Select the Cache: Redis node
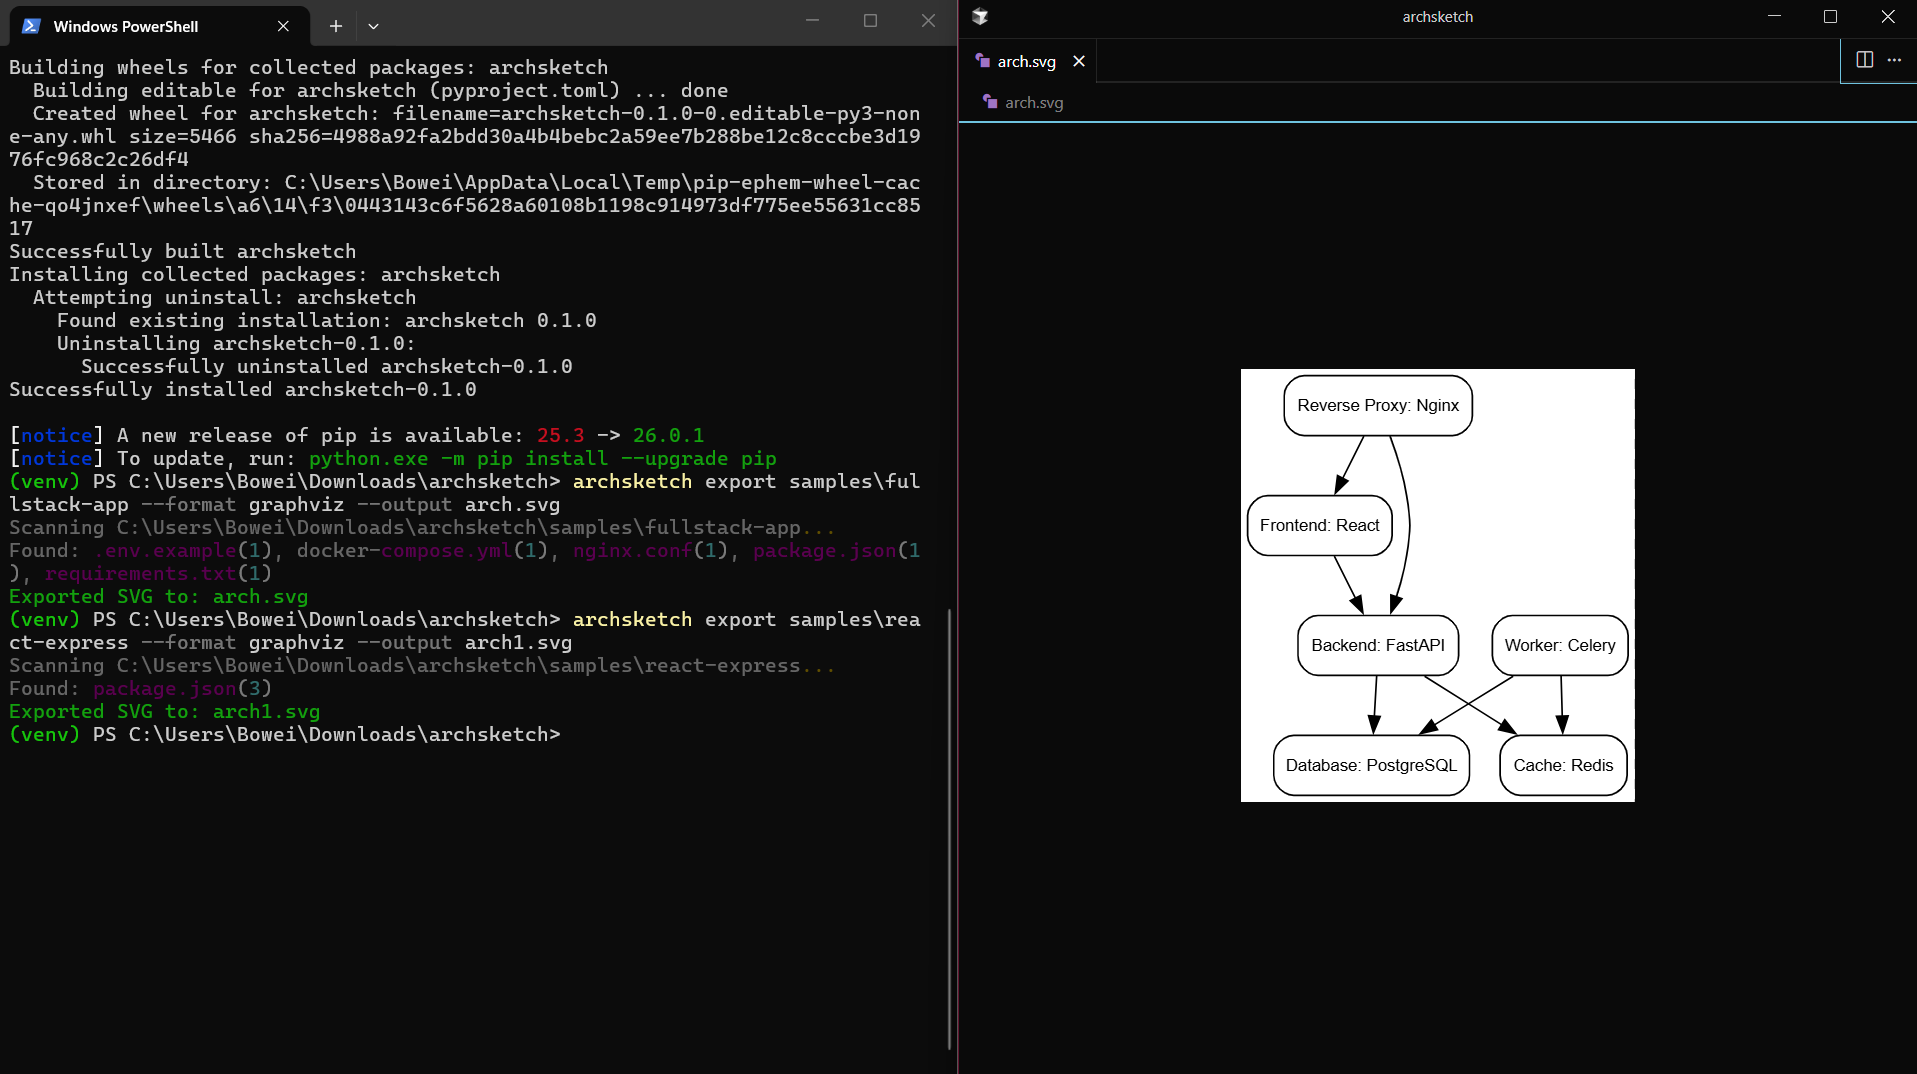This screenshot has height=1074, width=1917. [1563, 765]
